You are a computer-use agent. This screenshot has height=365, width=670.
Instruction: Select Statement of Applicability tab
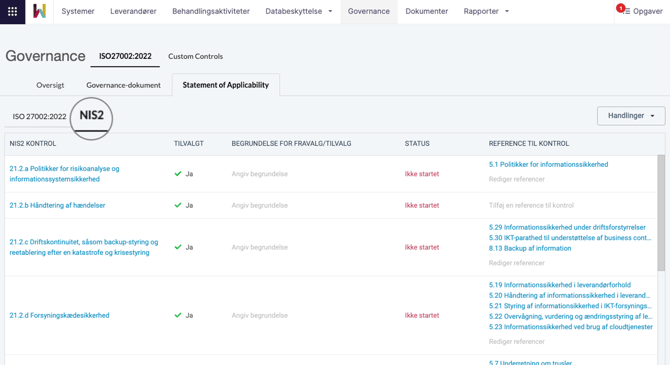tap(226, 85)
